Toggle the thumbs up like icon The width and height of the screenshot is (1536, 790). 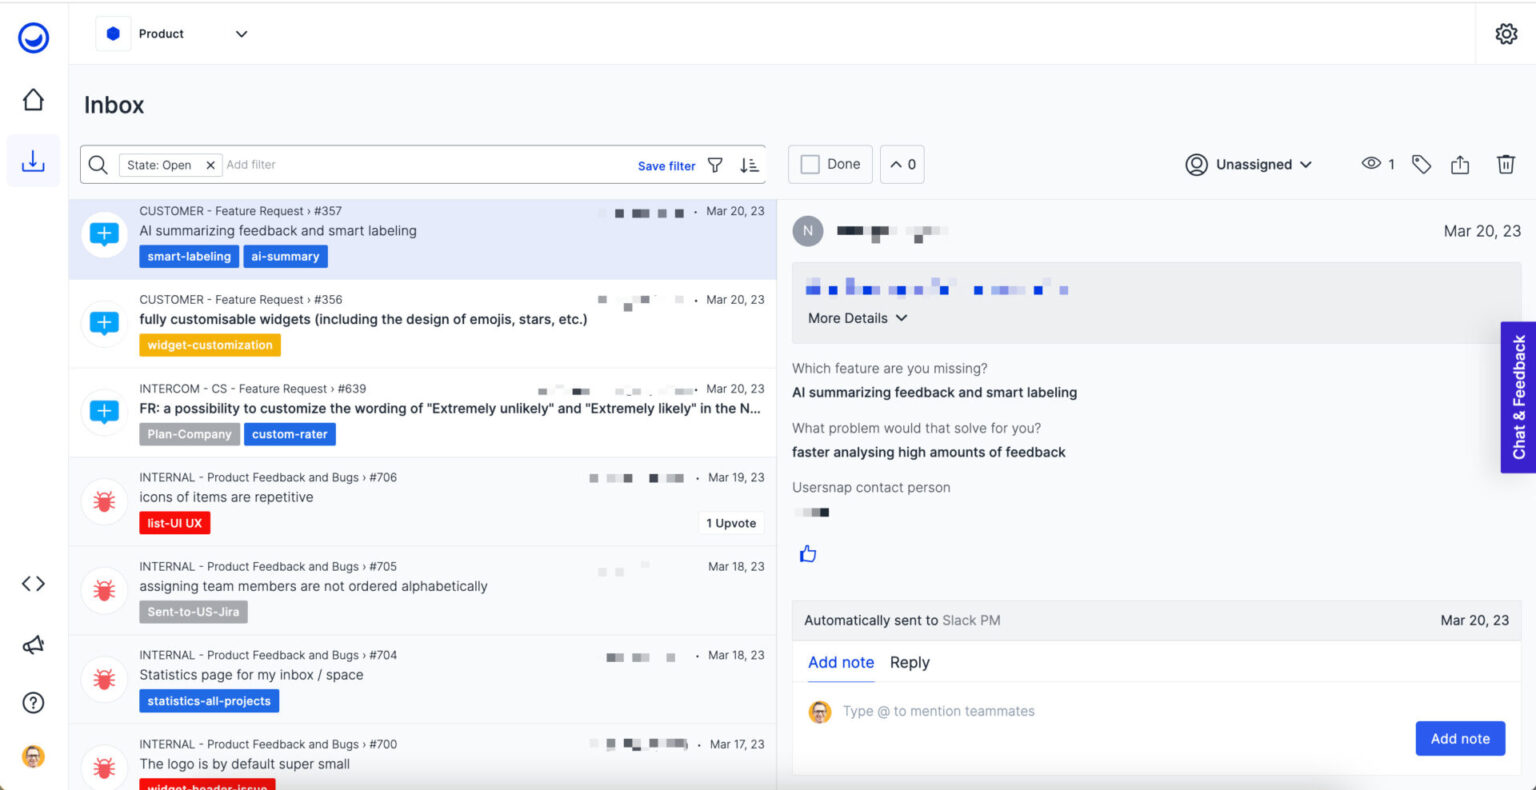808,554
